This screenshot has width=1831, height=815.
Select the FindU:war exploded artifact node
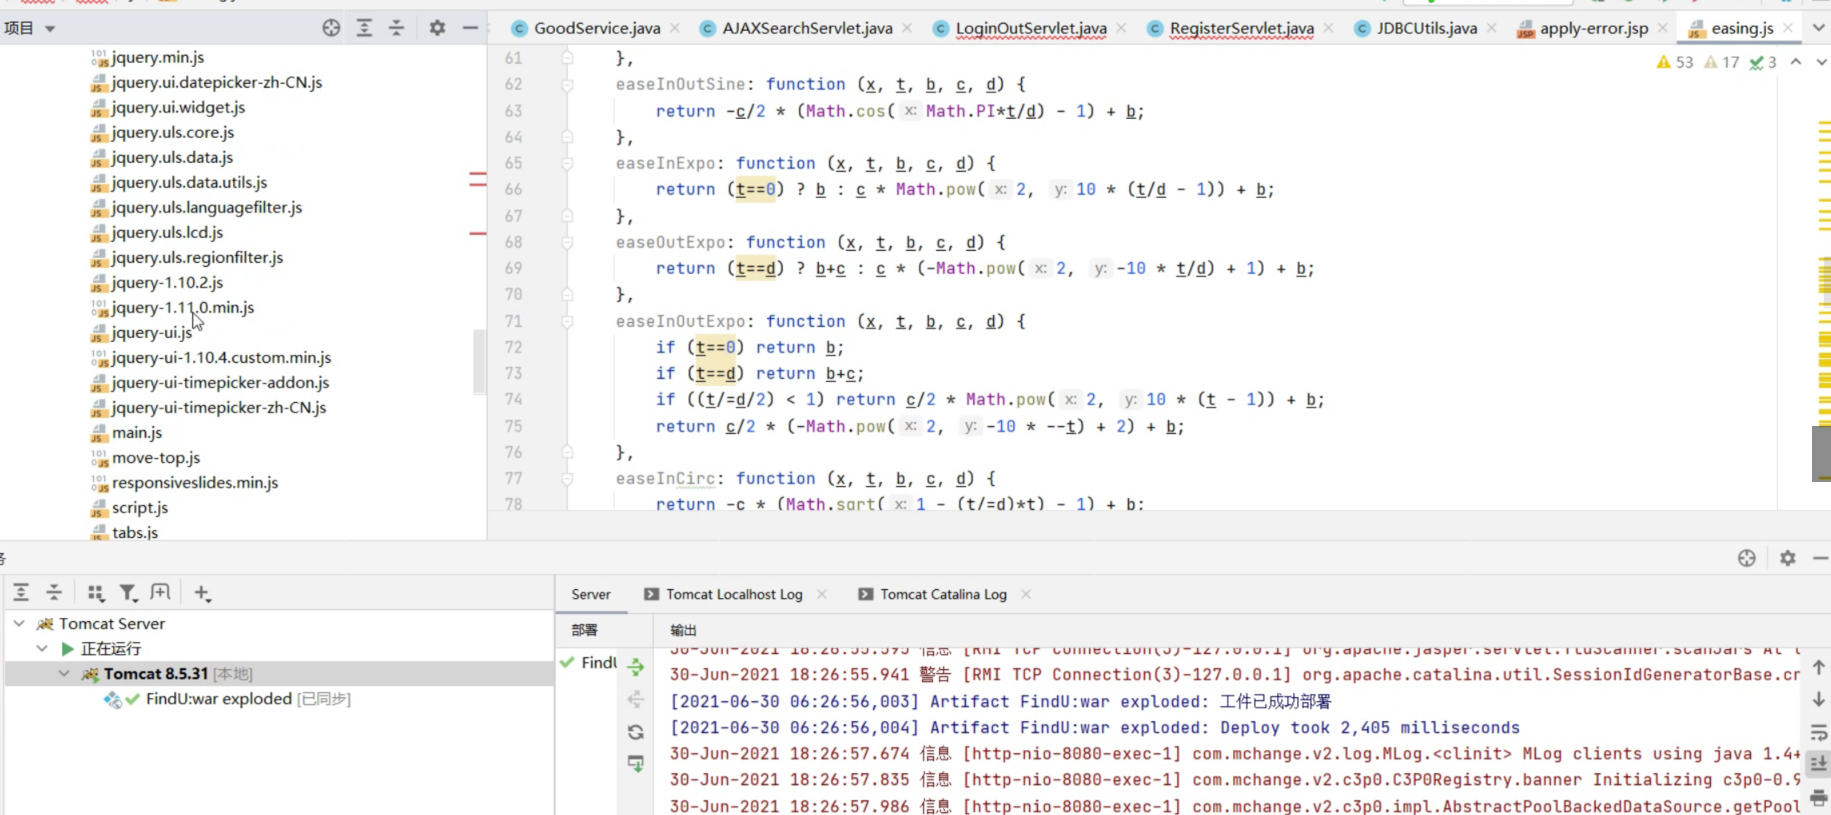[228, 699]
